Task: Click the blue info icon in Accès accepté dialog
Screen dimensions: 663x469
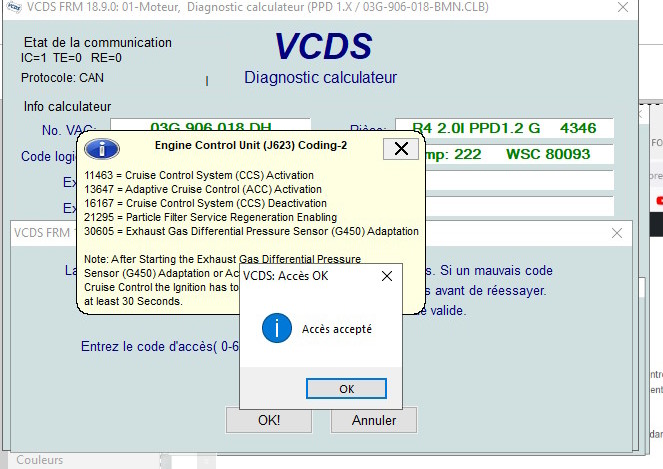Action: tap(277, 328)
